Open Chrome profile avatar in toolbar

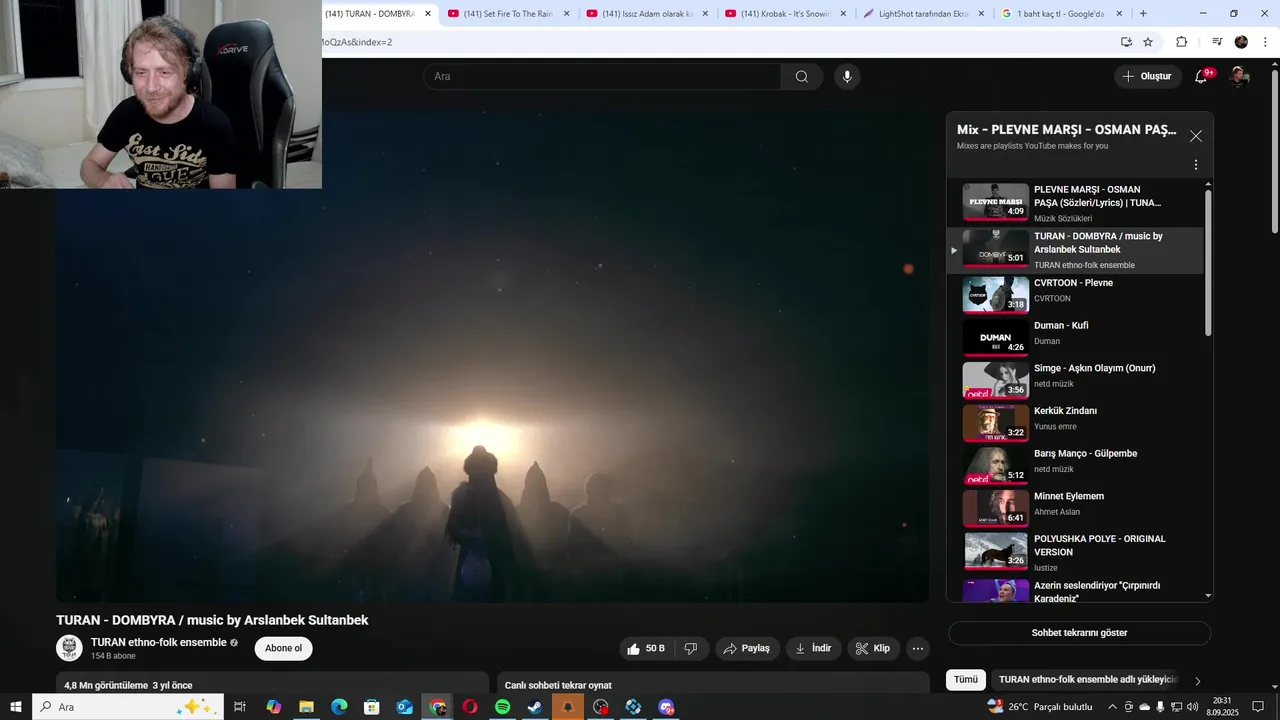click(1241, 42)
